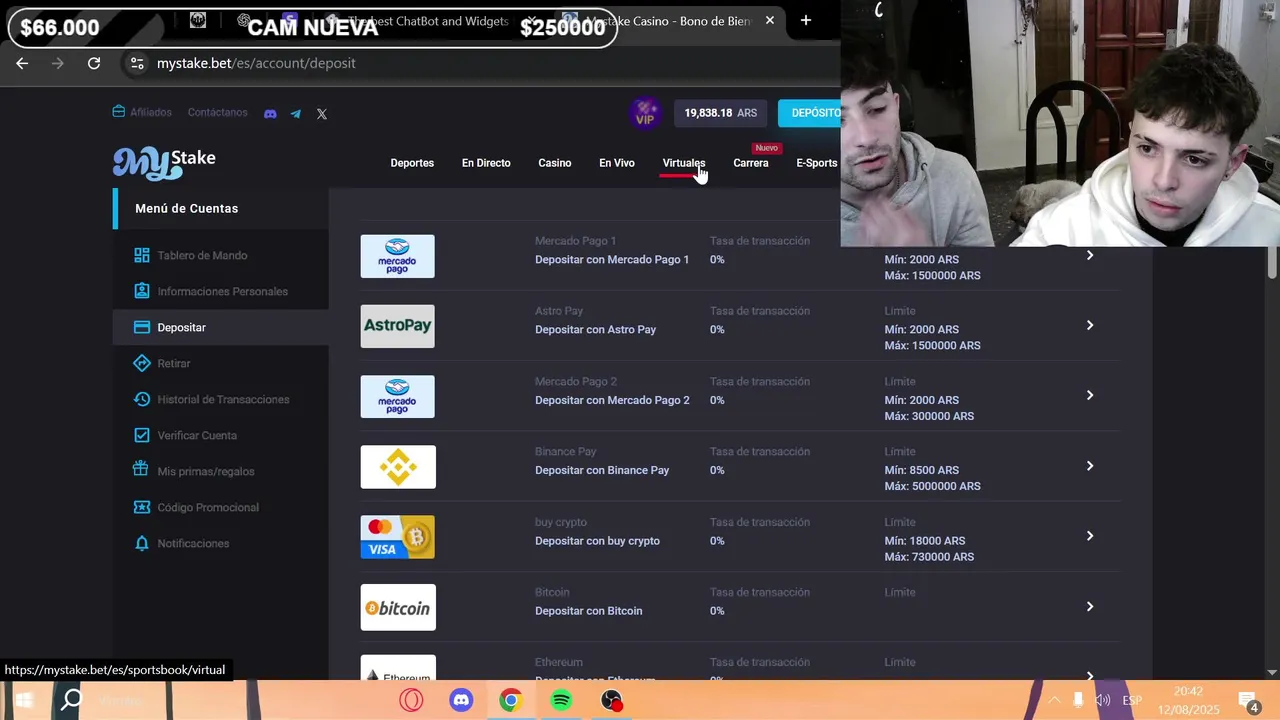Expand Mercado Pago 2 row chevron
The image size is (1280, 720).
click(1090, 395)
